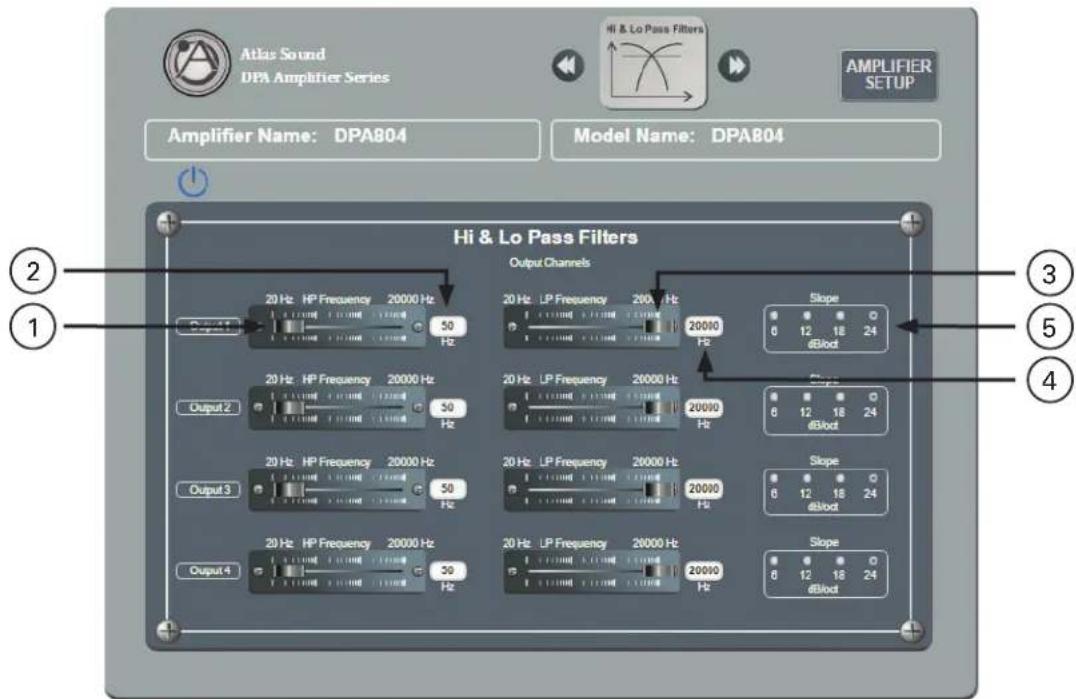Click the Output 2 channel label
The height and width of the screenshot is (699, 1076).
pyautogui.click(x=209, y=407)
